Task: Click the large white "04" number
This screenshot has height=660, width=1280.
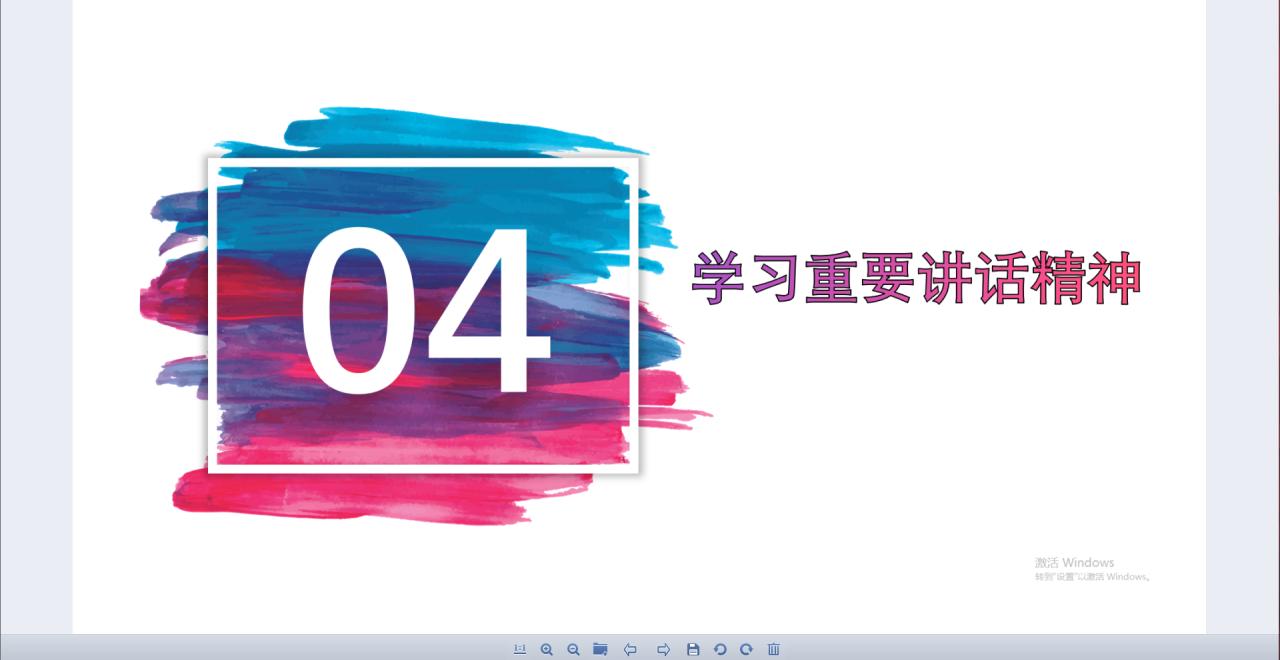Action: (x=425, y=310)
